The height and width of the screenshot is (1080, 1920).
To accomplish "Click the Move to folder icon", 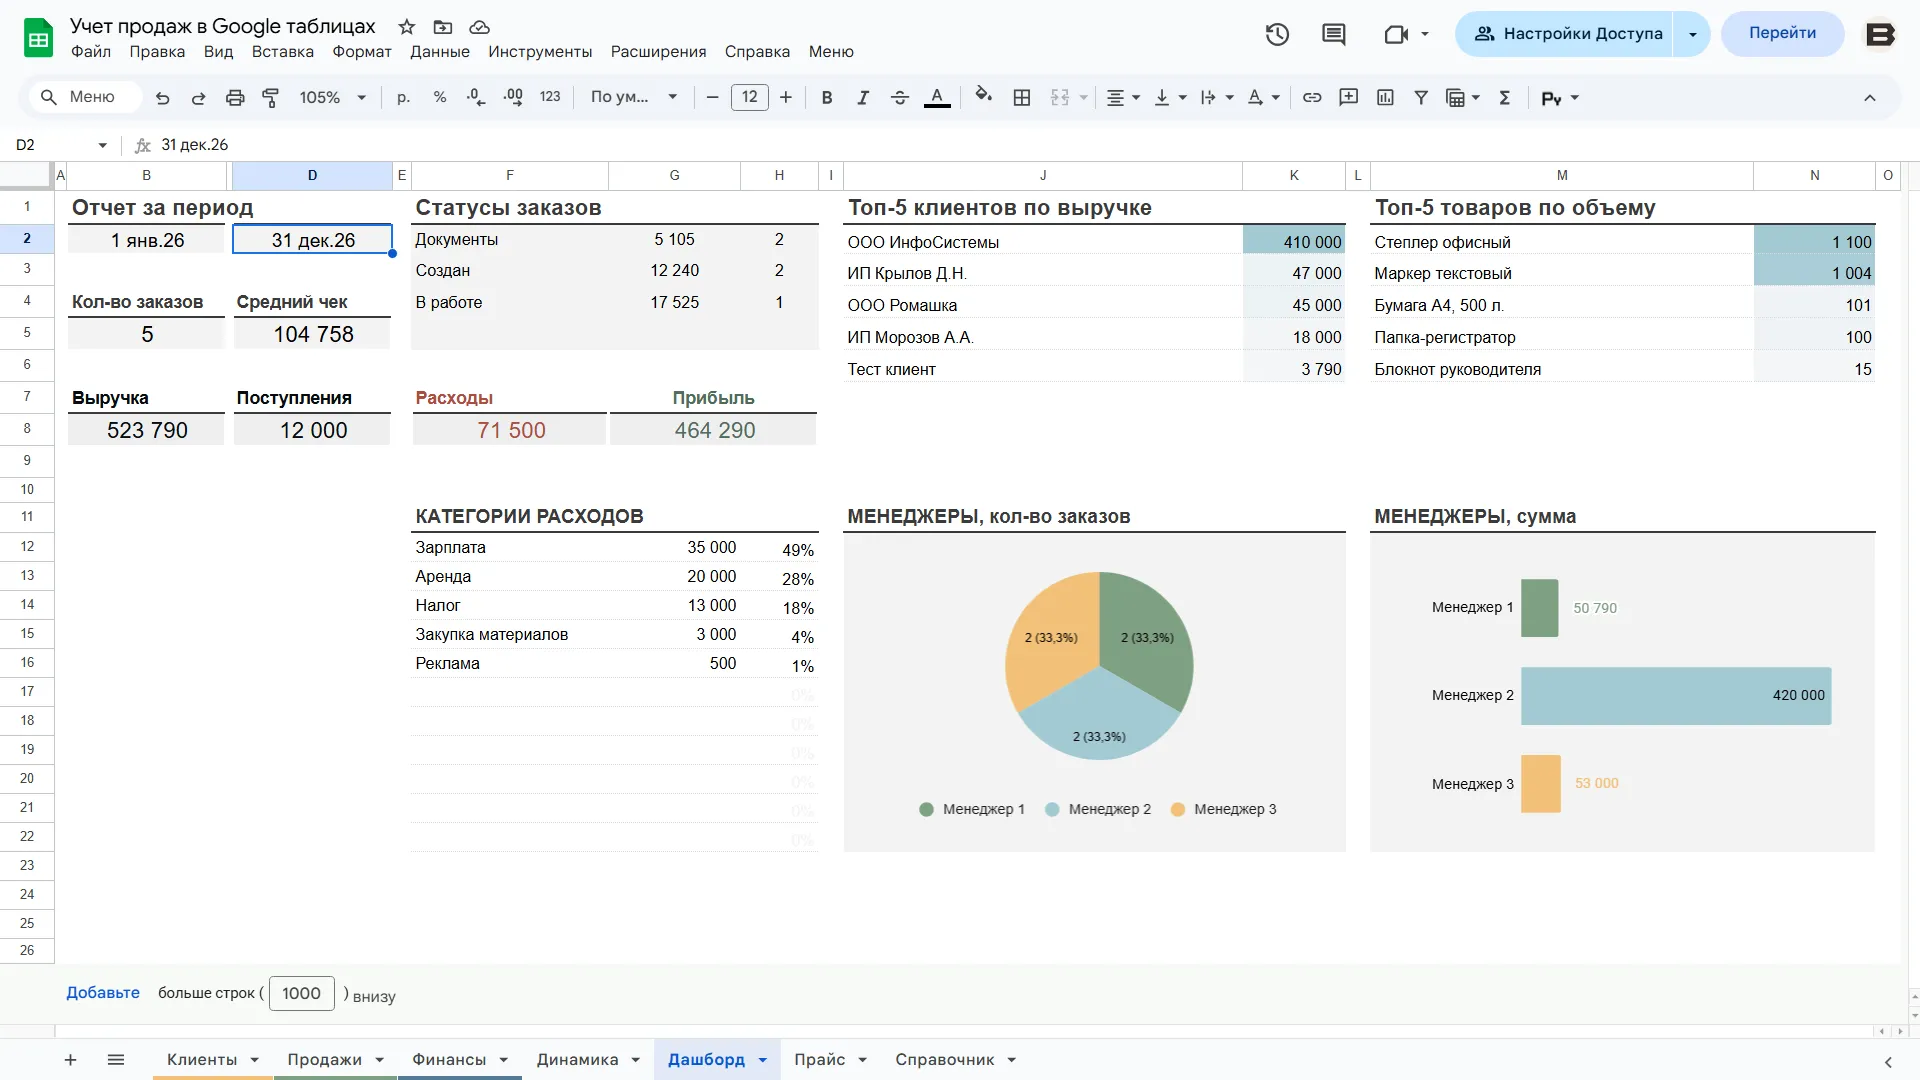I will (443, 27).
